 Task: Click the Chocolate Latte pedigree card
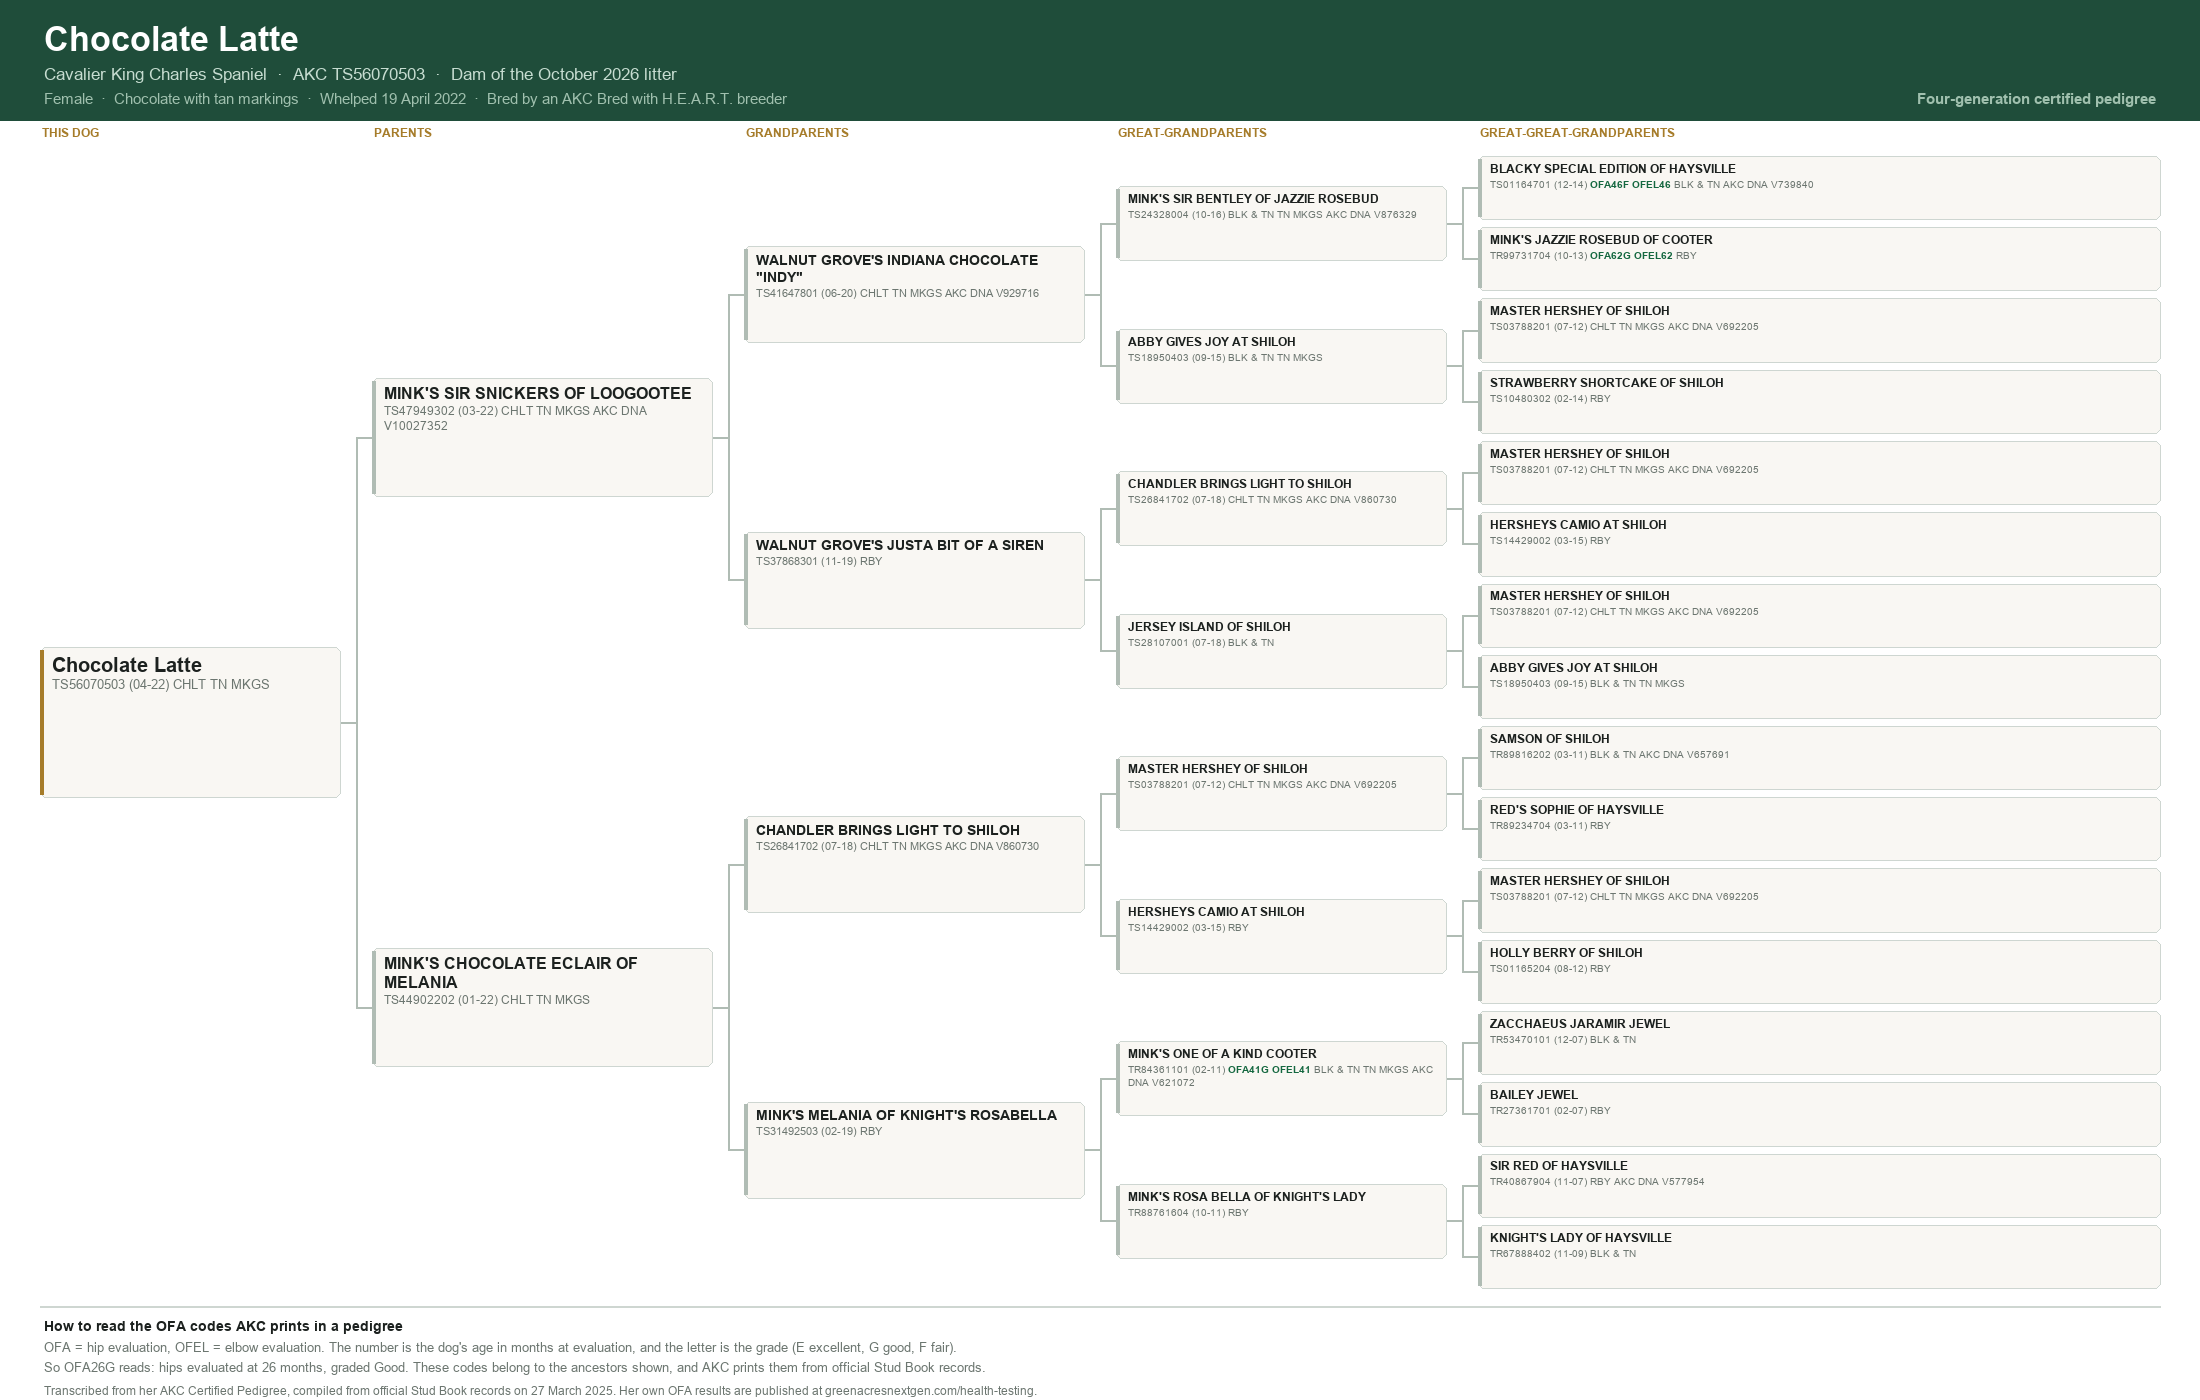pos(190,722)
